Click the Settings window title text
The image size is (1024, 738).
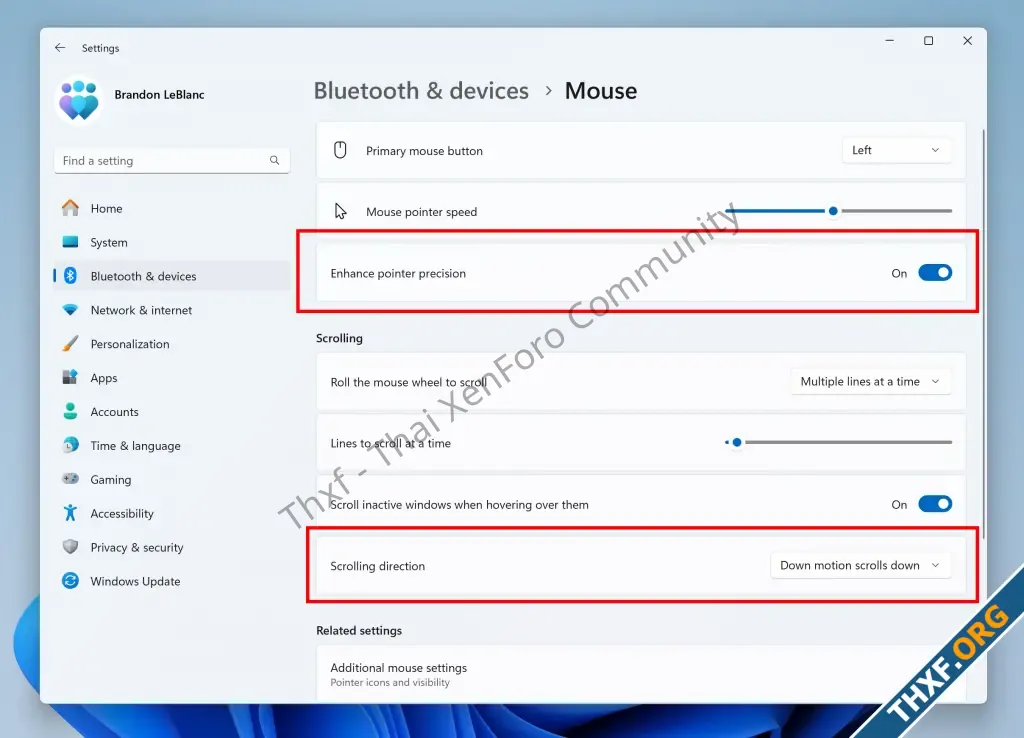click(x=101, y=48)
